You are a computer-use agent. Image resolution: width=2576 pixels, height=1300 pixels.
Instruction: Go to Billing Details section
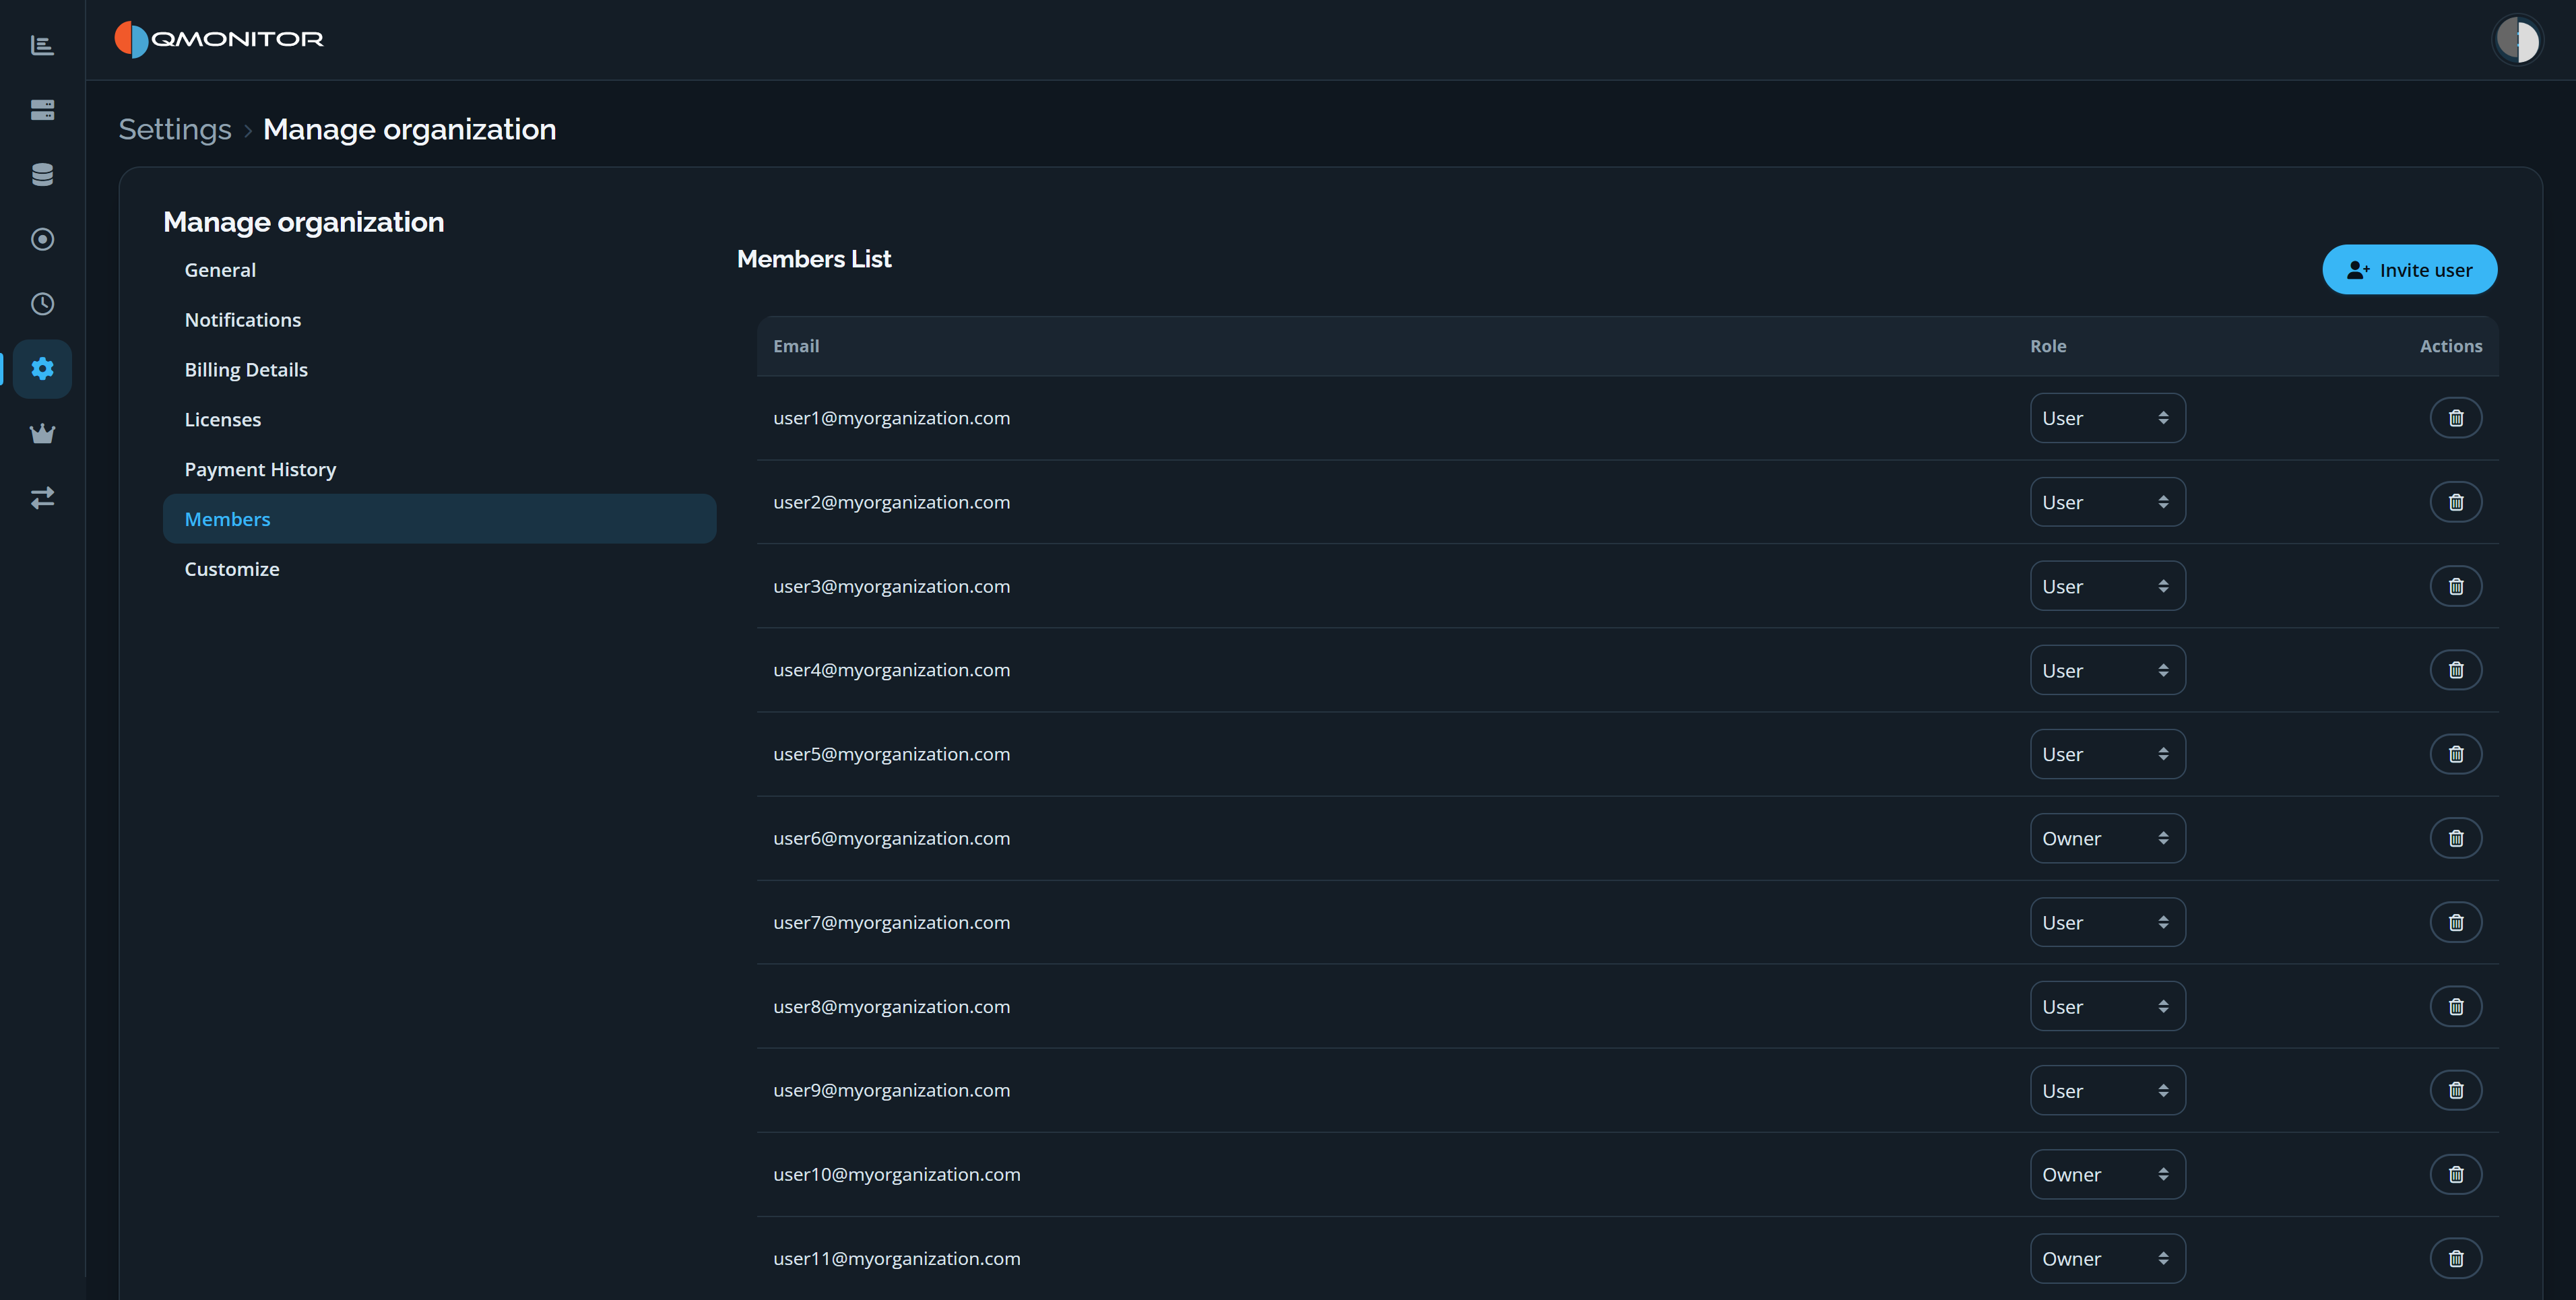[x=246, y=370]
